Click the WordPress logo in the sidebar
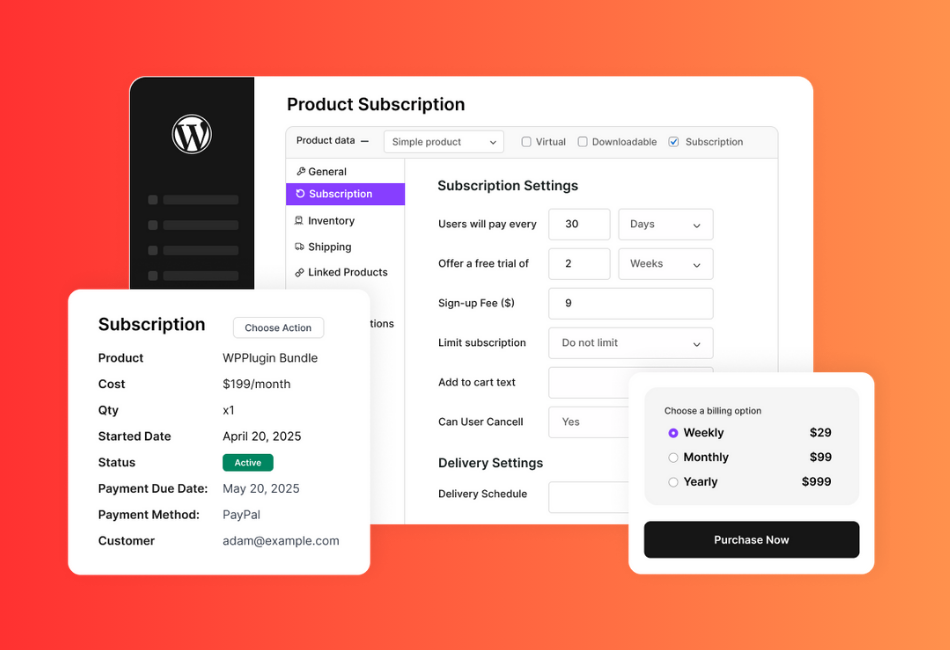The width and height of the screenshot is (950, 650). (x=191, y=133)
